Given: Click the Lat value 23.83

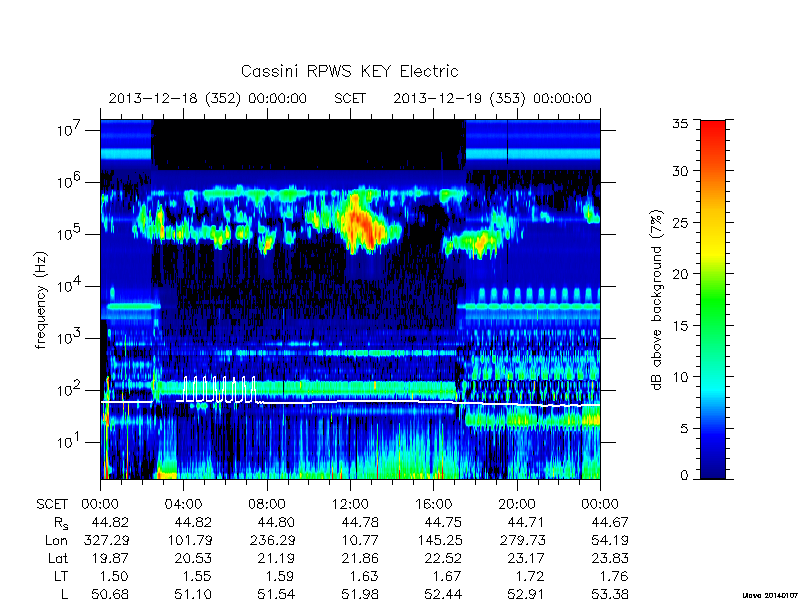Looking at the screenshot, I should click(610, 558).
